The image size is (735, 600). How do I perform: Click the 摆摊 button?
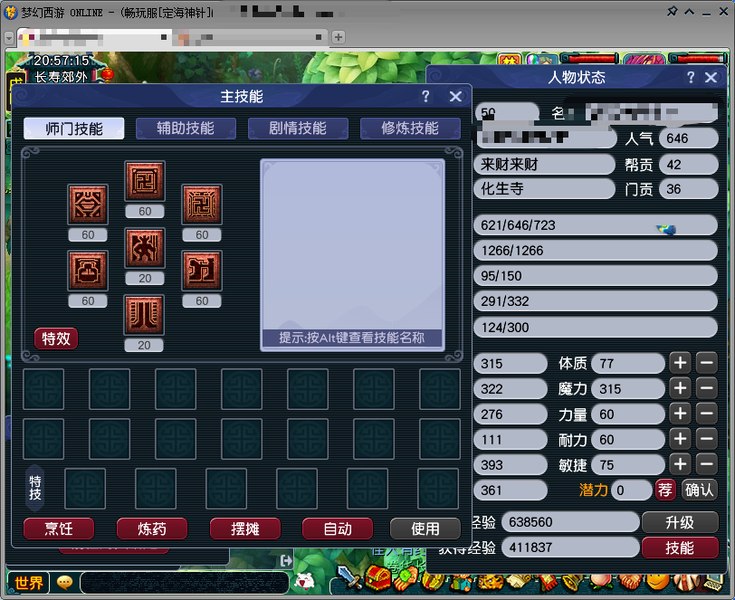click(245, 529)
